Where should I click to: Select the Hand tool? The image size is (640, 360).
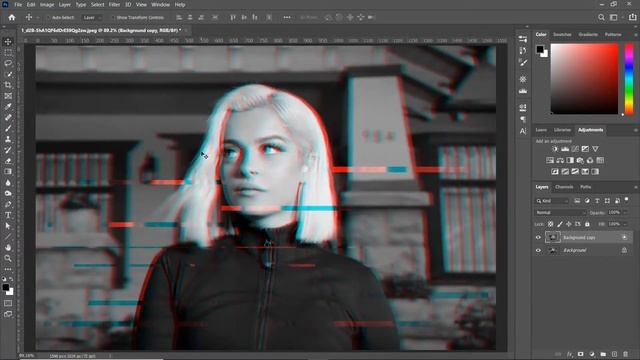(x=8, y=247)
